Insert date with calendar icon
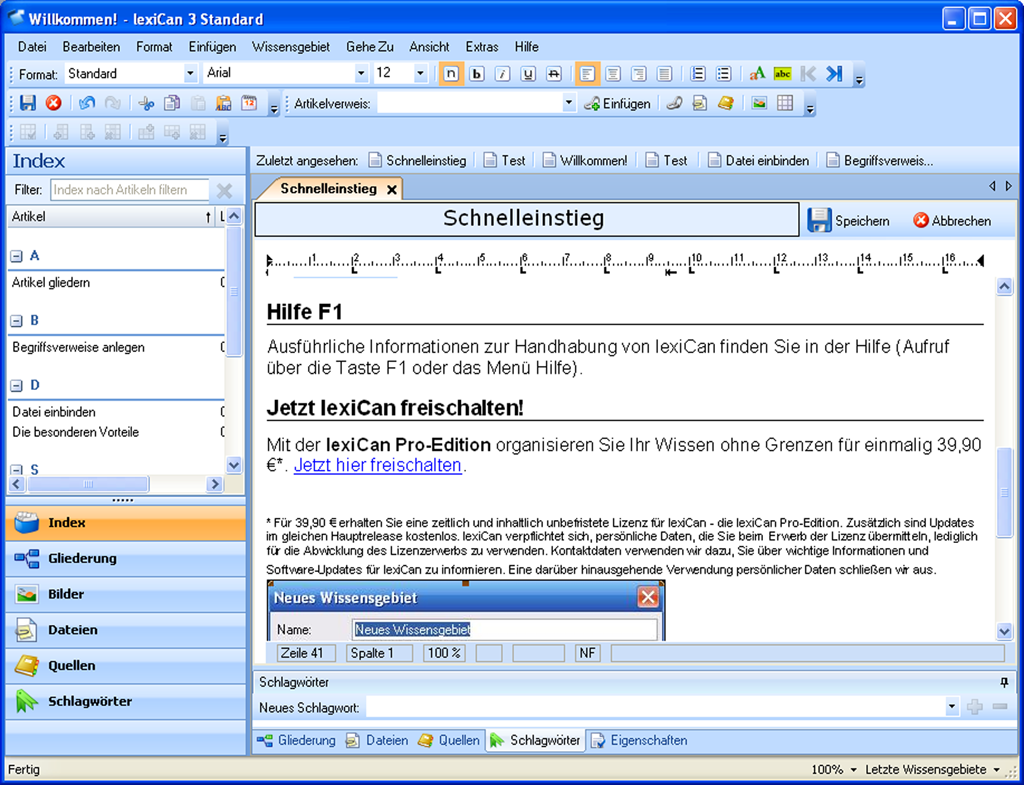The height and width of the screenshot is (785, 1024). [249, 103]
